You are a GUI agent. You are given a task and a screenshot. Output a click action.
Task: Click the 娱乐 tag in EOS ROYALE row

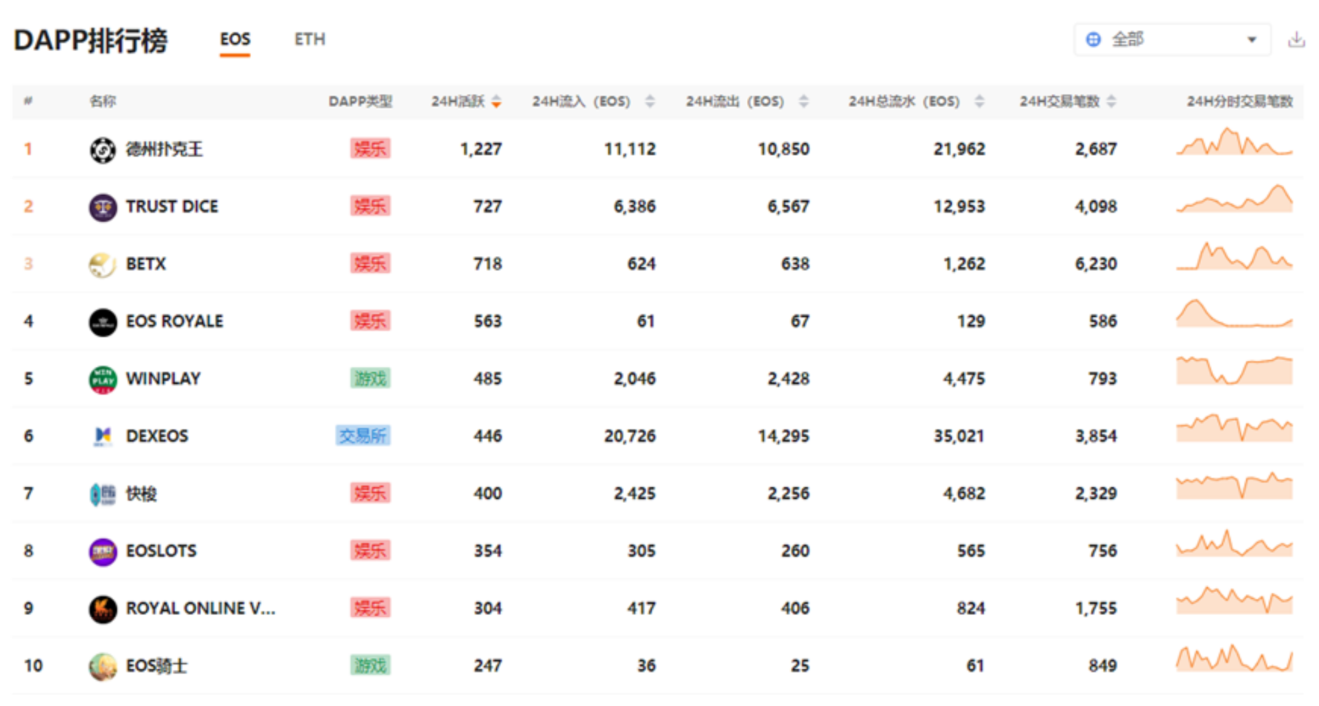[370, 321]
